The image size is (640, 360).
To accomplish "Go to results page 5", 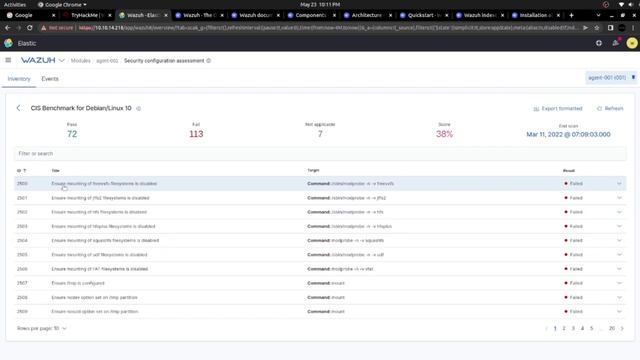I will [x=591, y=328].
